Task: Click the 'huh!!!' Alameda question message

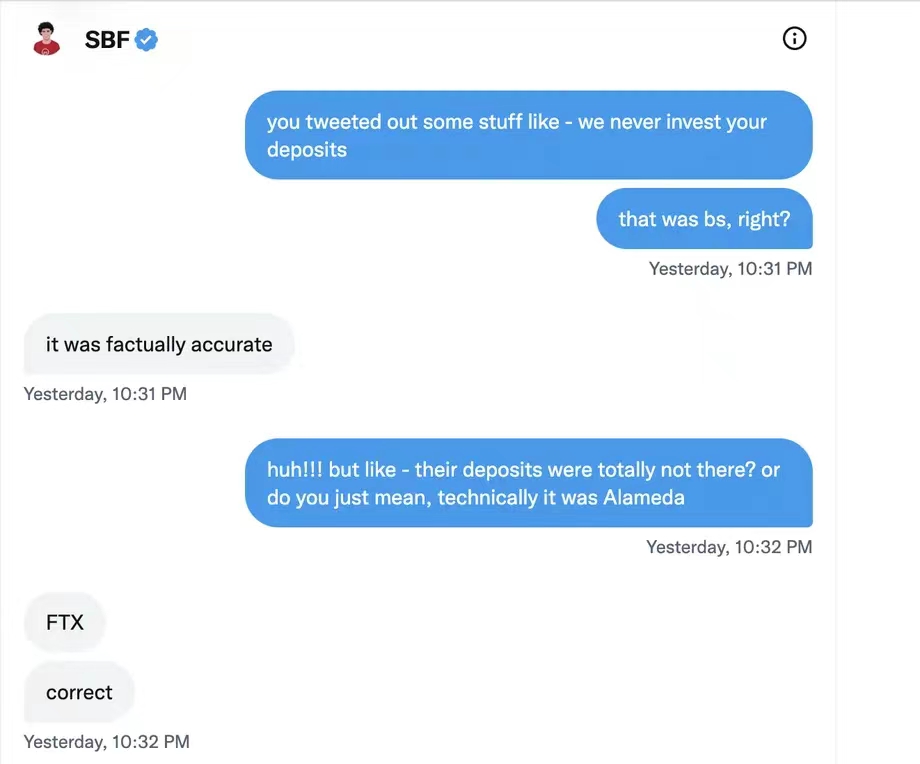Action: (529, 483)
